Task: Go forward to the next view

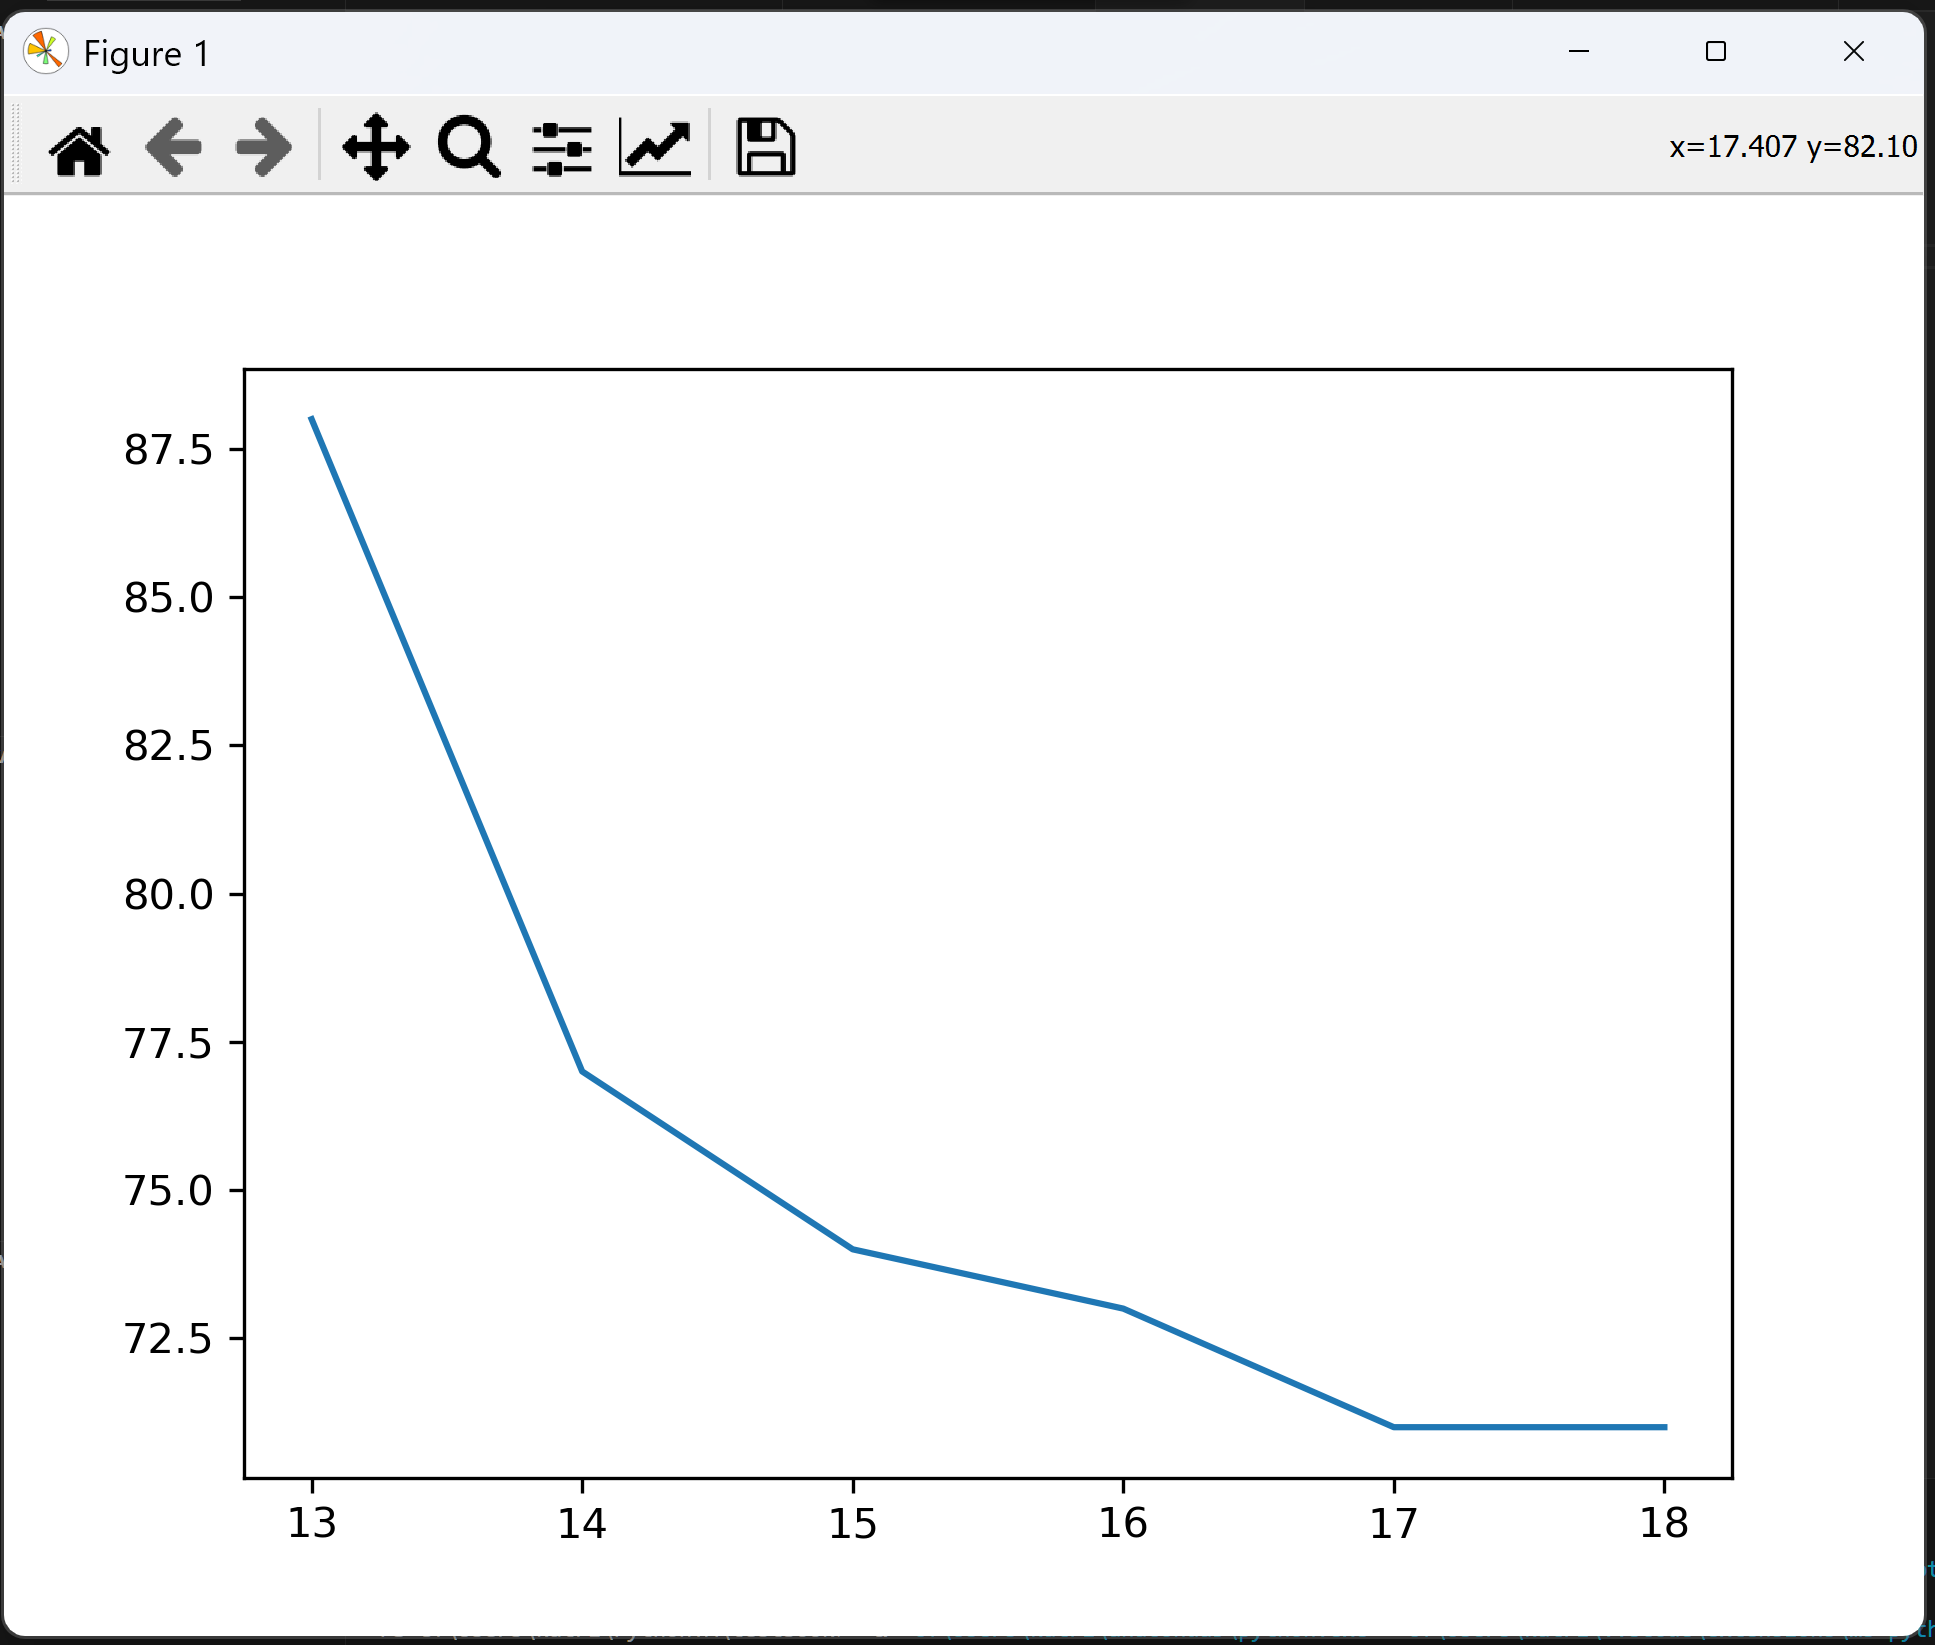Action: point(263,148)
